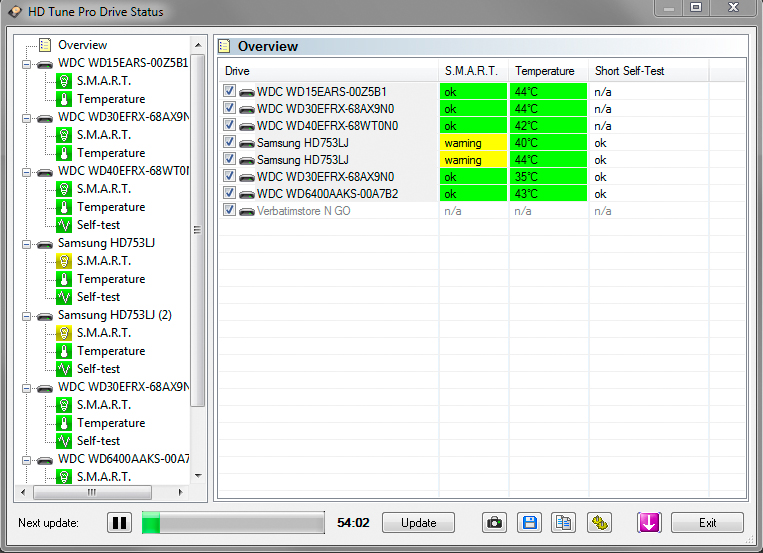This screenshot has height=553, width=763.
Task: Collapse second WDC WD30EFRX tree node
Action: point(26,388)
